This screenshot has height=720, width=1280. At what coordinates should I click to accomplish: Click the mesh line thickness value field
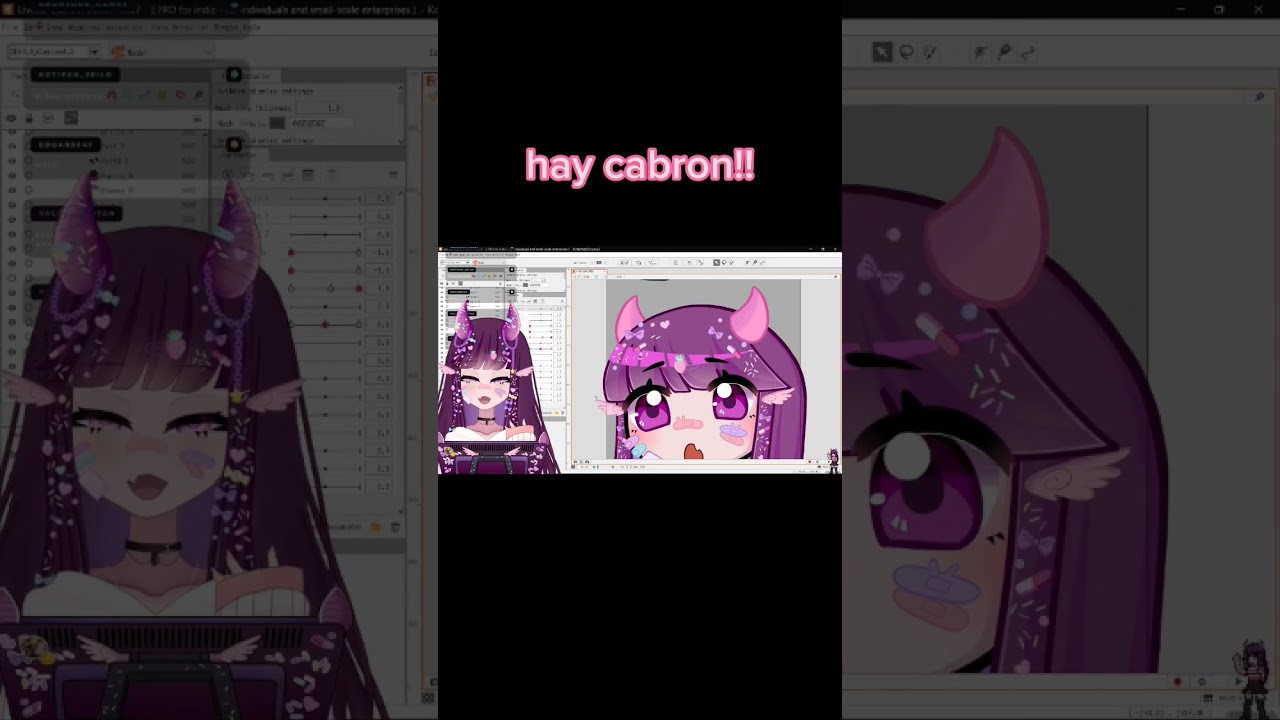[x=320, y=107]
